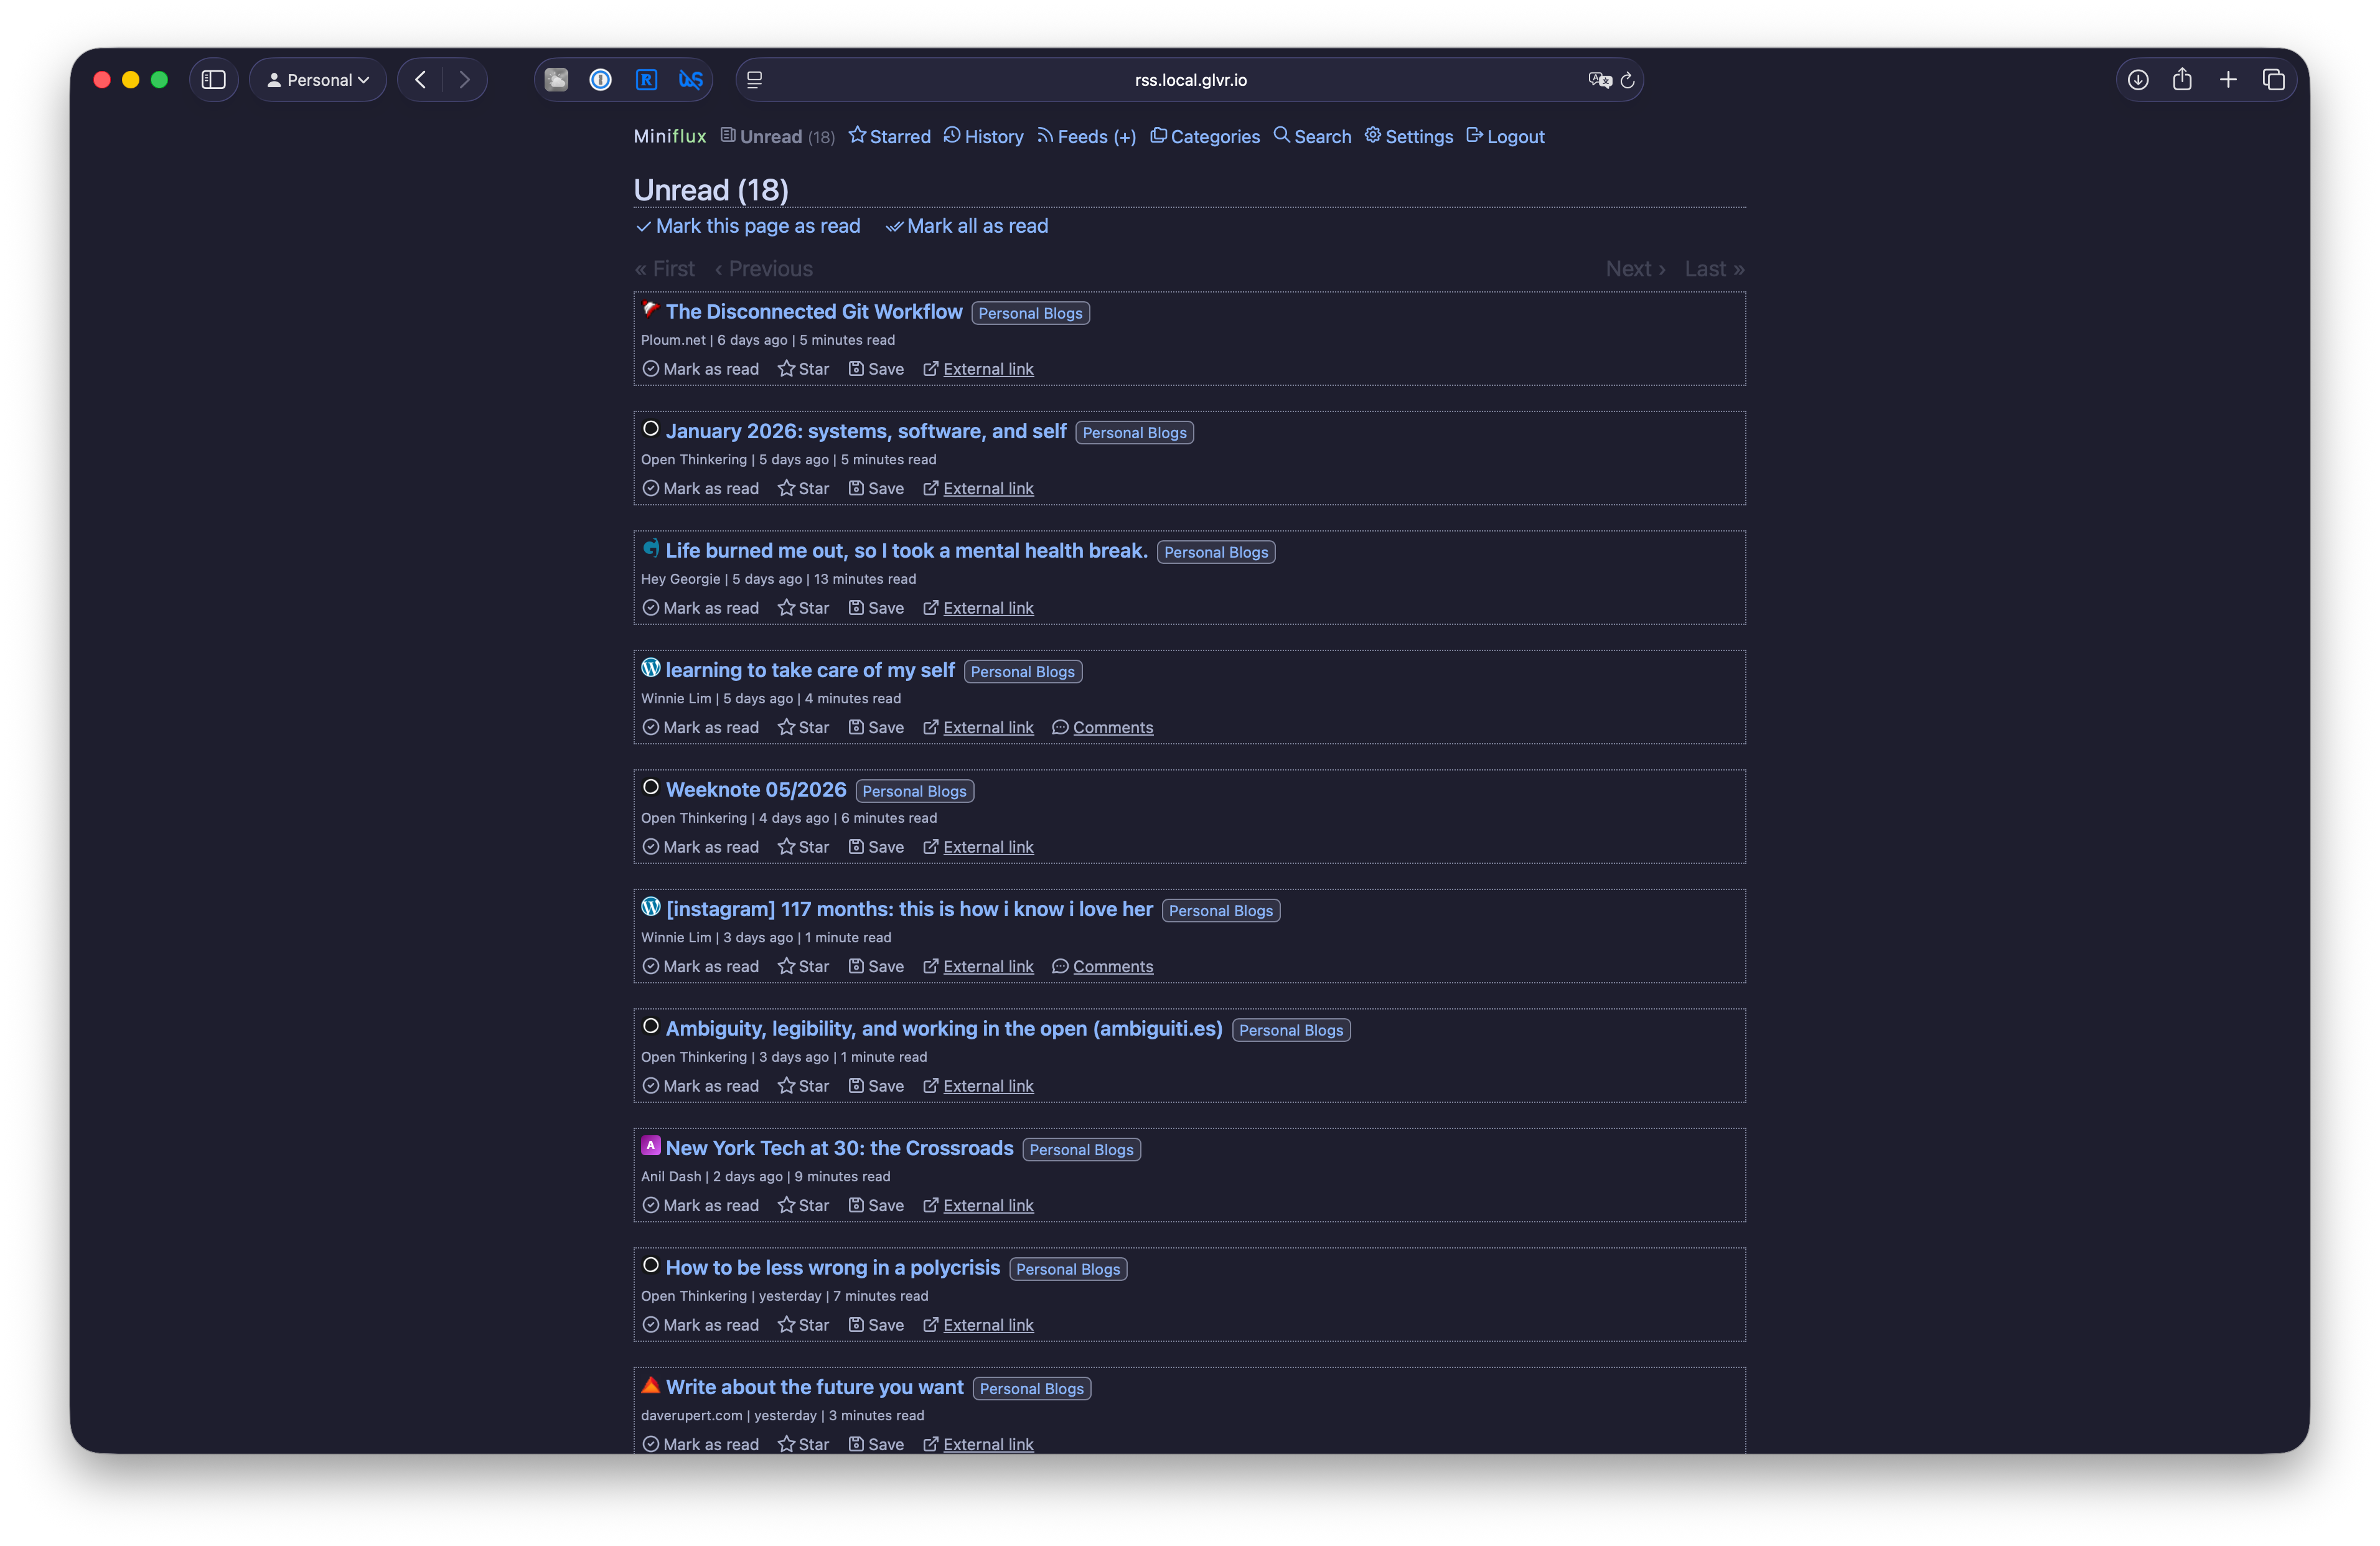Click the 'R' extension icon in the toolbar
Screen dimensions: 2380x1546
(646, 79)
